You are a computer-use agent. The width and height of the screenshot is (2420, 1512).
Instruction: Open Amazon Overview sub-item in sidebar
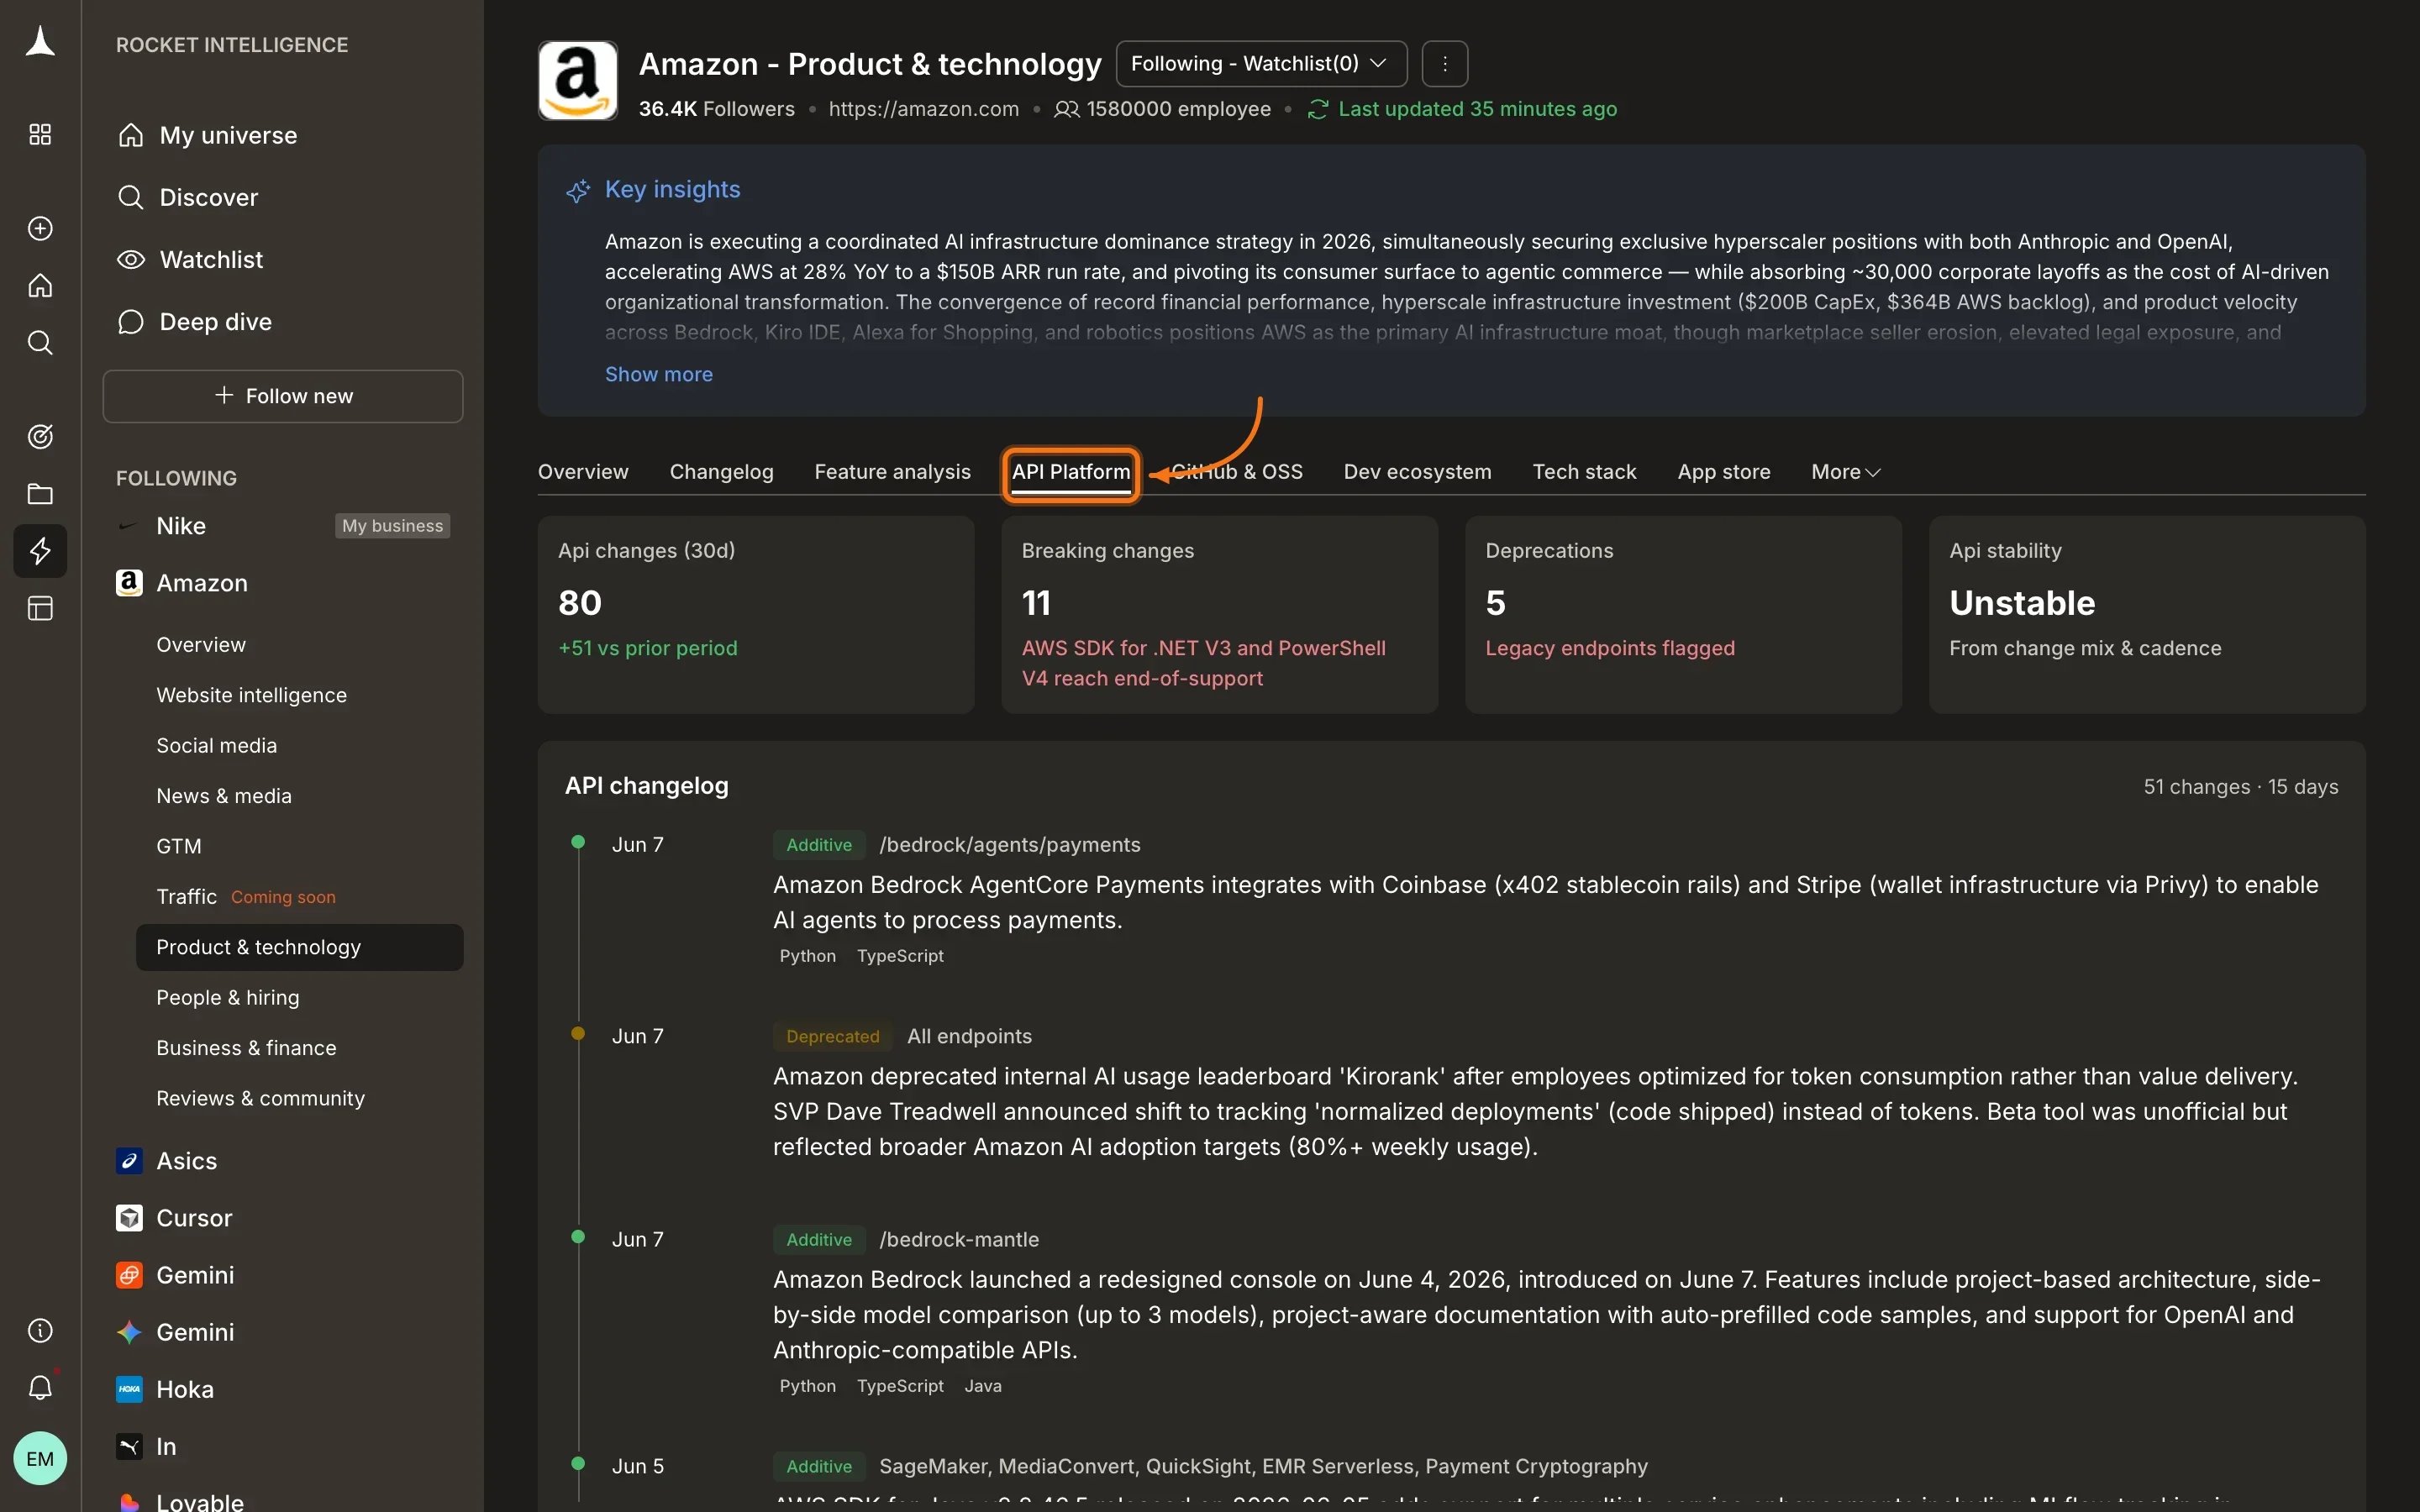coord(201,645)
